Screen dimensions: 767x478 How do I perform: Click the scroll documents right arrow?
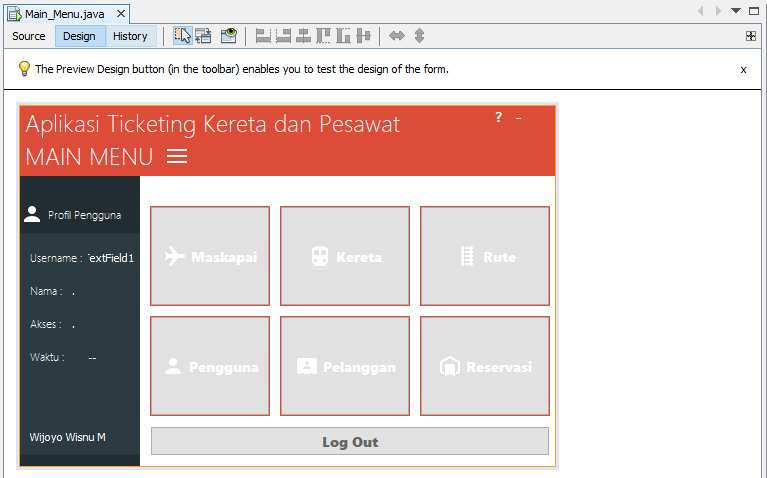click(718, 11)
